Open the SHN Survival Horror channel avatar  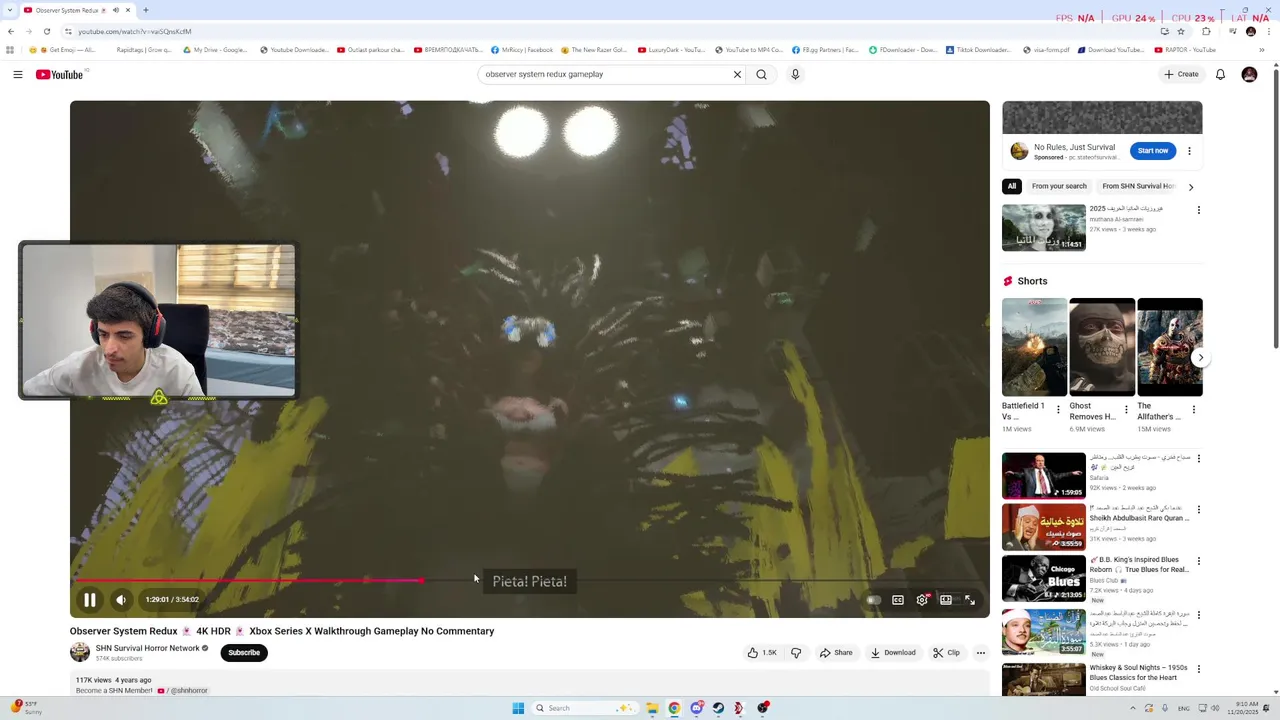coord(80,652)
